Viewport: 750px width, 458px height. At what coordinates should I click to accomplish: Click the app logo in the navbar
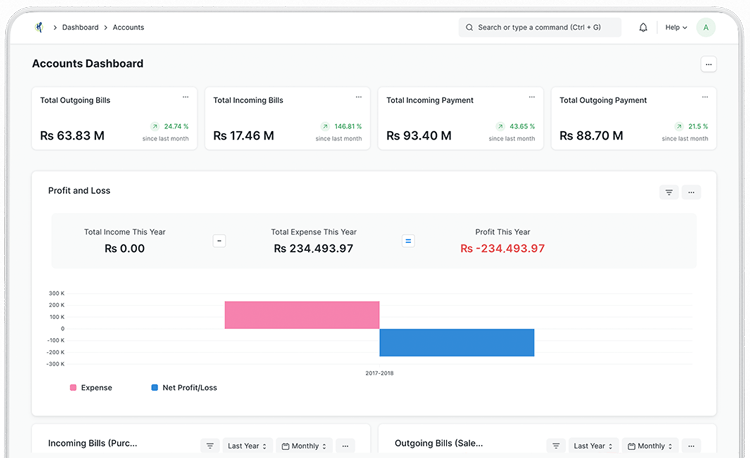pos(38,28)
